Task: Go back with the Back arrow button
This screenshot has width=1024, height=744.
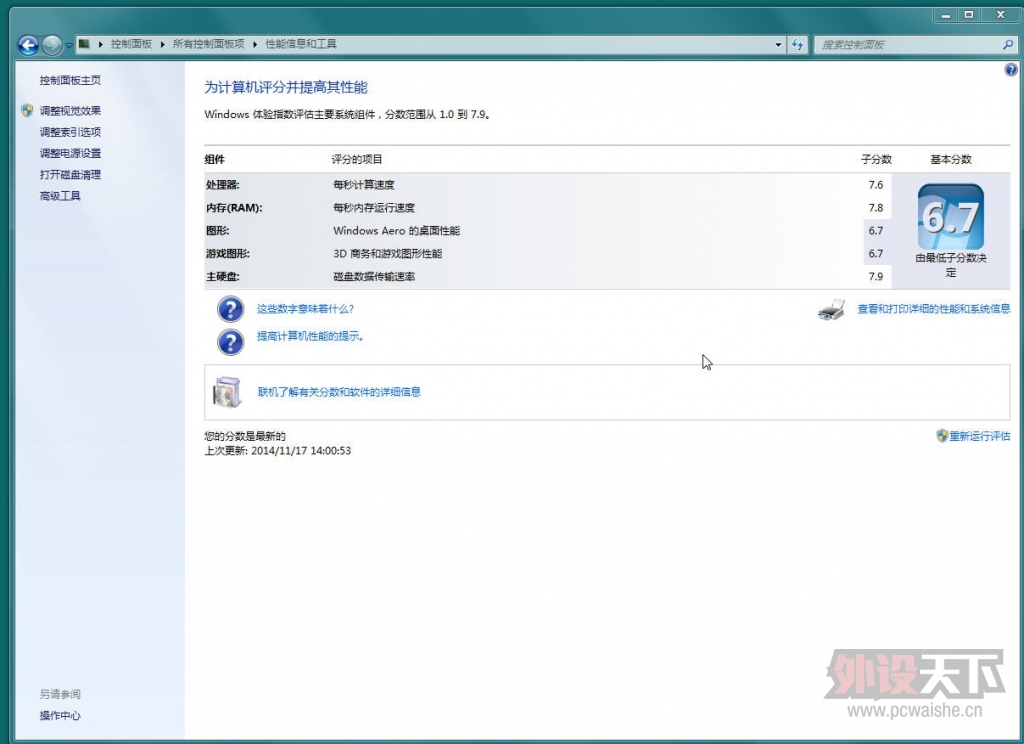Action: [28, 44]
